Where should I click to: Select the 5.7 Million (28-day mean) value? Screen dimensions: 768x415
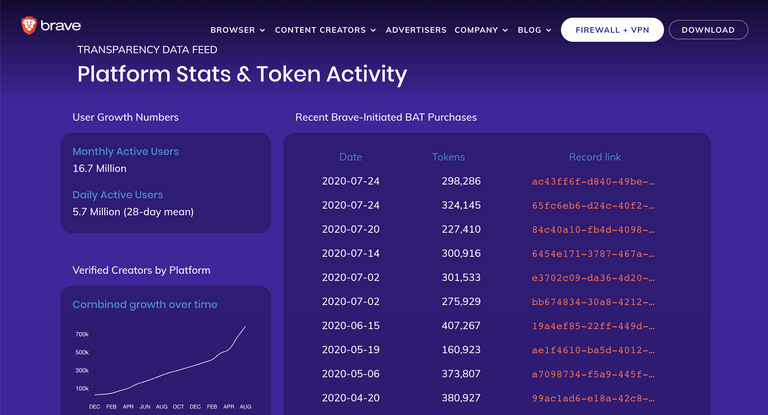point(133,212)
